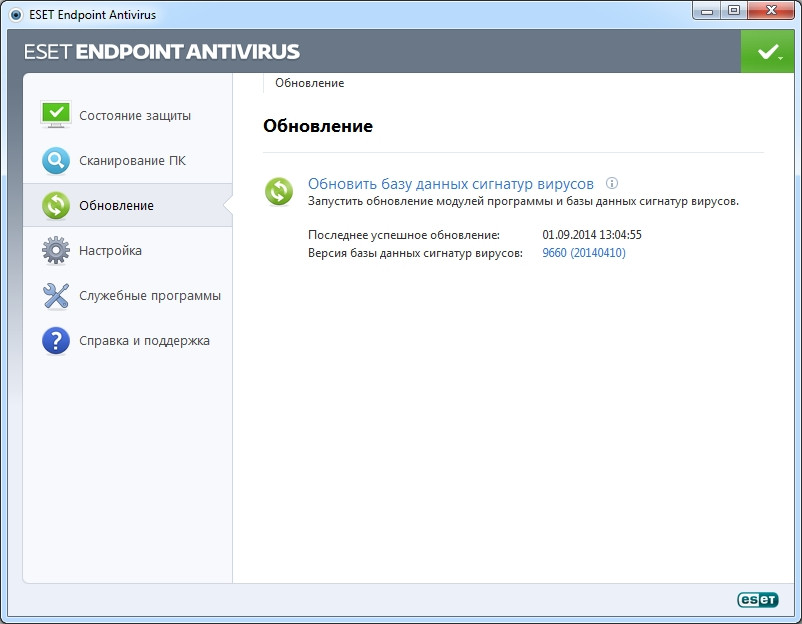Click the Версия базы данных сигнатур вирусов label
Screen dimensions: 802x624
[x=415, y=253]
